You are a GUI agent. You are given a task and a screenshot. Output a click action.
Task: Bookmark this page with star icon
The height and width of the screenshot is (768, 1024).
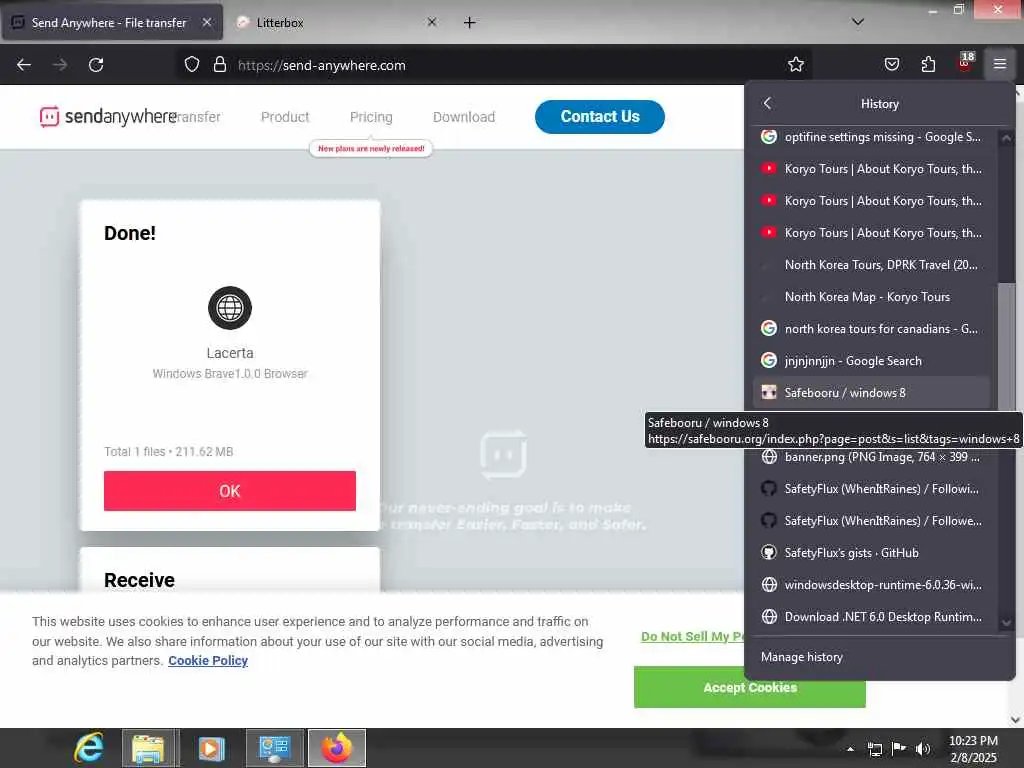795,65
